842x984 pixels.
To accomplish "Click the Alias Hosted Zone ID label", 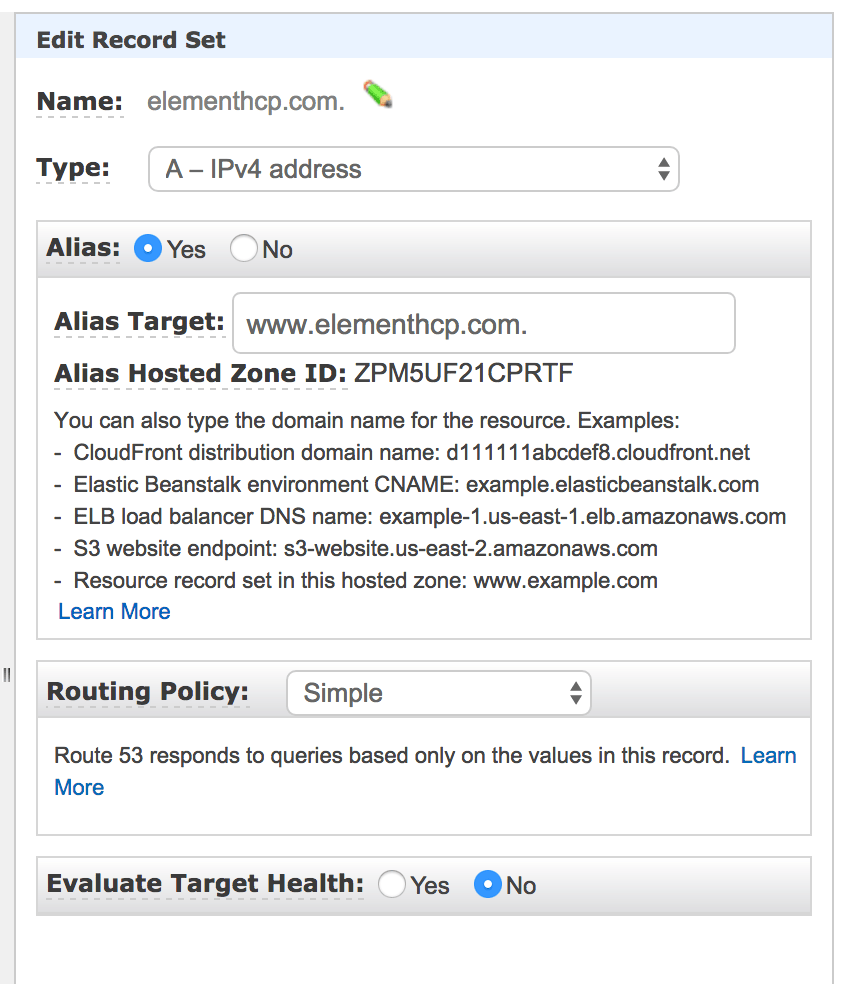I will [198, 373].
